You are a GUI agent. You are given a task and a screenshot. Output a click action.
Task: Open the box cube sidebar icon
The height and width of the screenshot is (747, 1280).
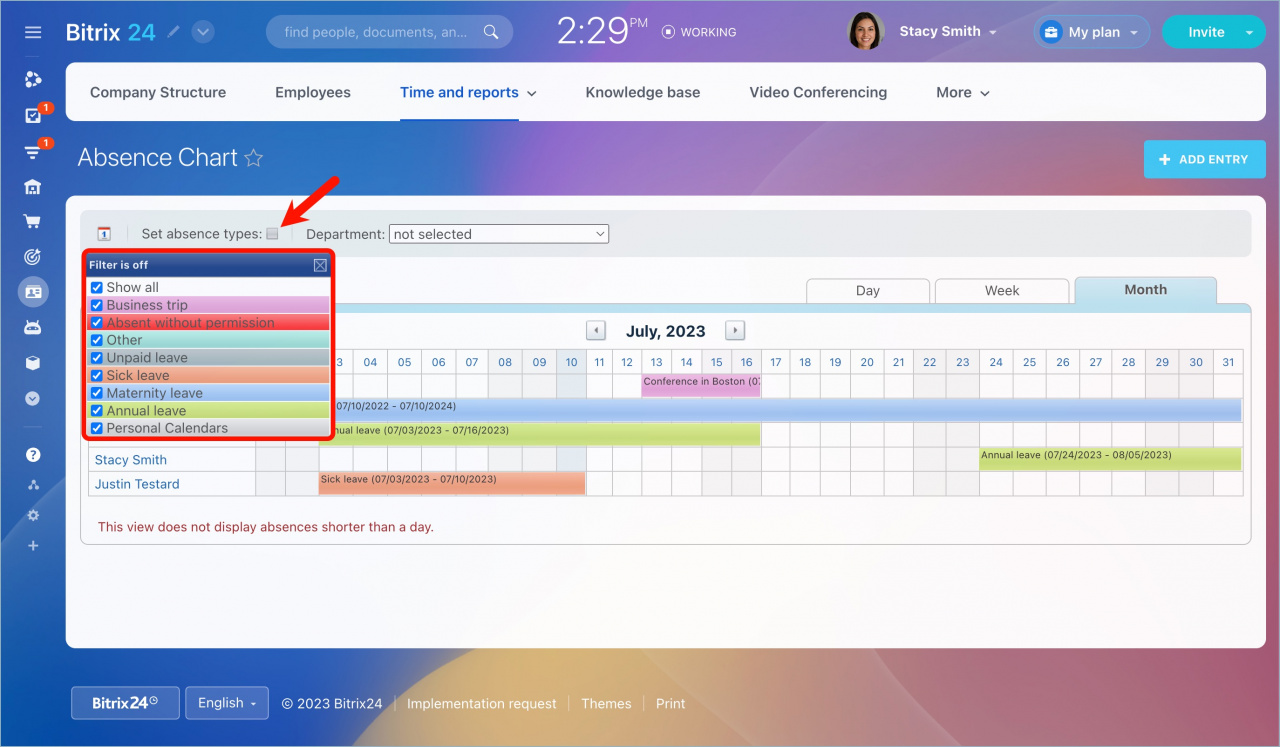point(33,363)
